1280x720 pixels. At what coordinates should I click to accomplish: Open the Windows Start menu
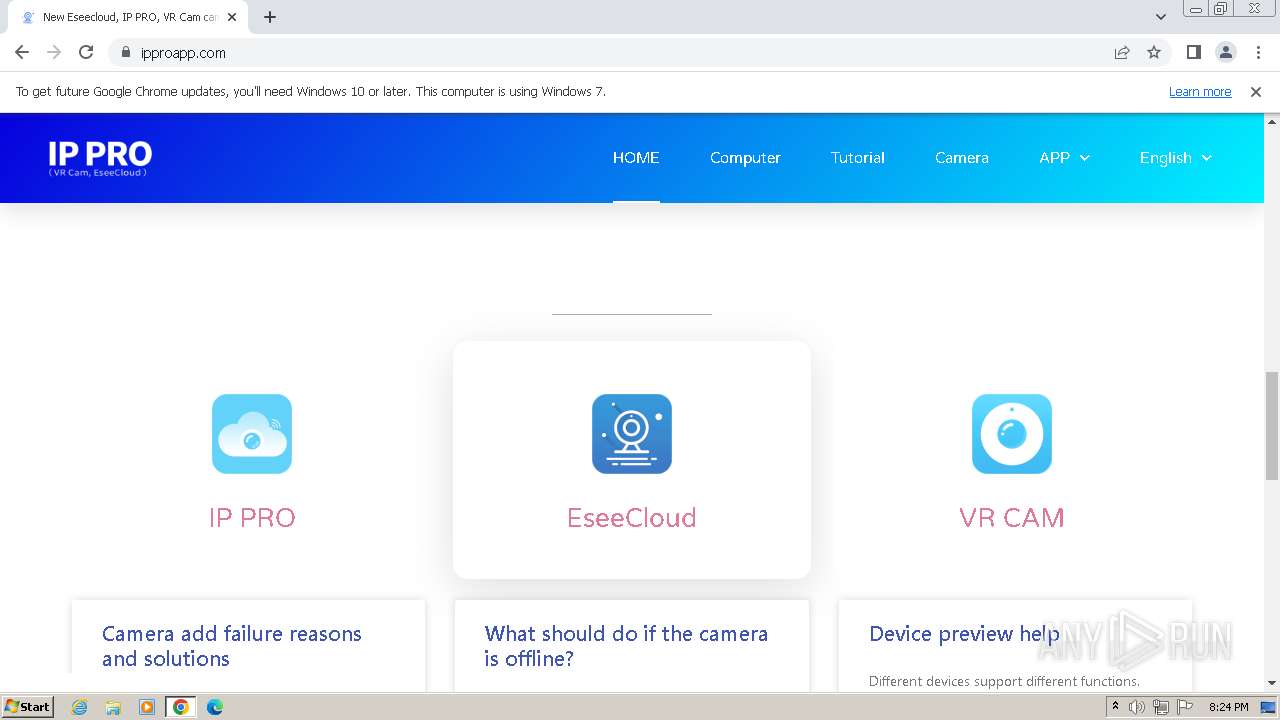[28, 707]
